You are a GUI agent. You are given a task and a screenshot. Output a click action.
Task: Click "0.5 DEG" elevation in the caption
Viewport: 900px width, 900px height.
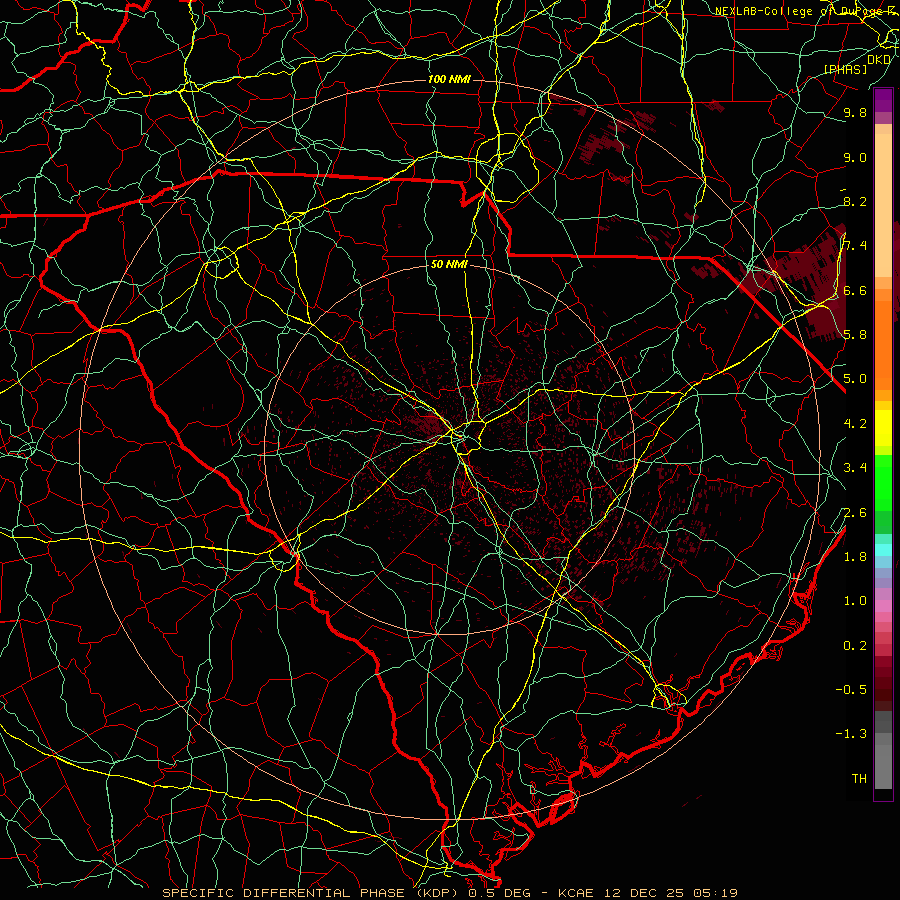click(497, 893)
